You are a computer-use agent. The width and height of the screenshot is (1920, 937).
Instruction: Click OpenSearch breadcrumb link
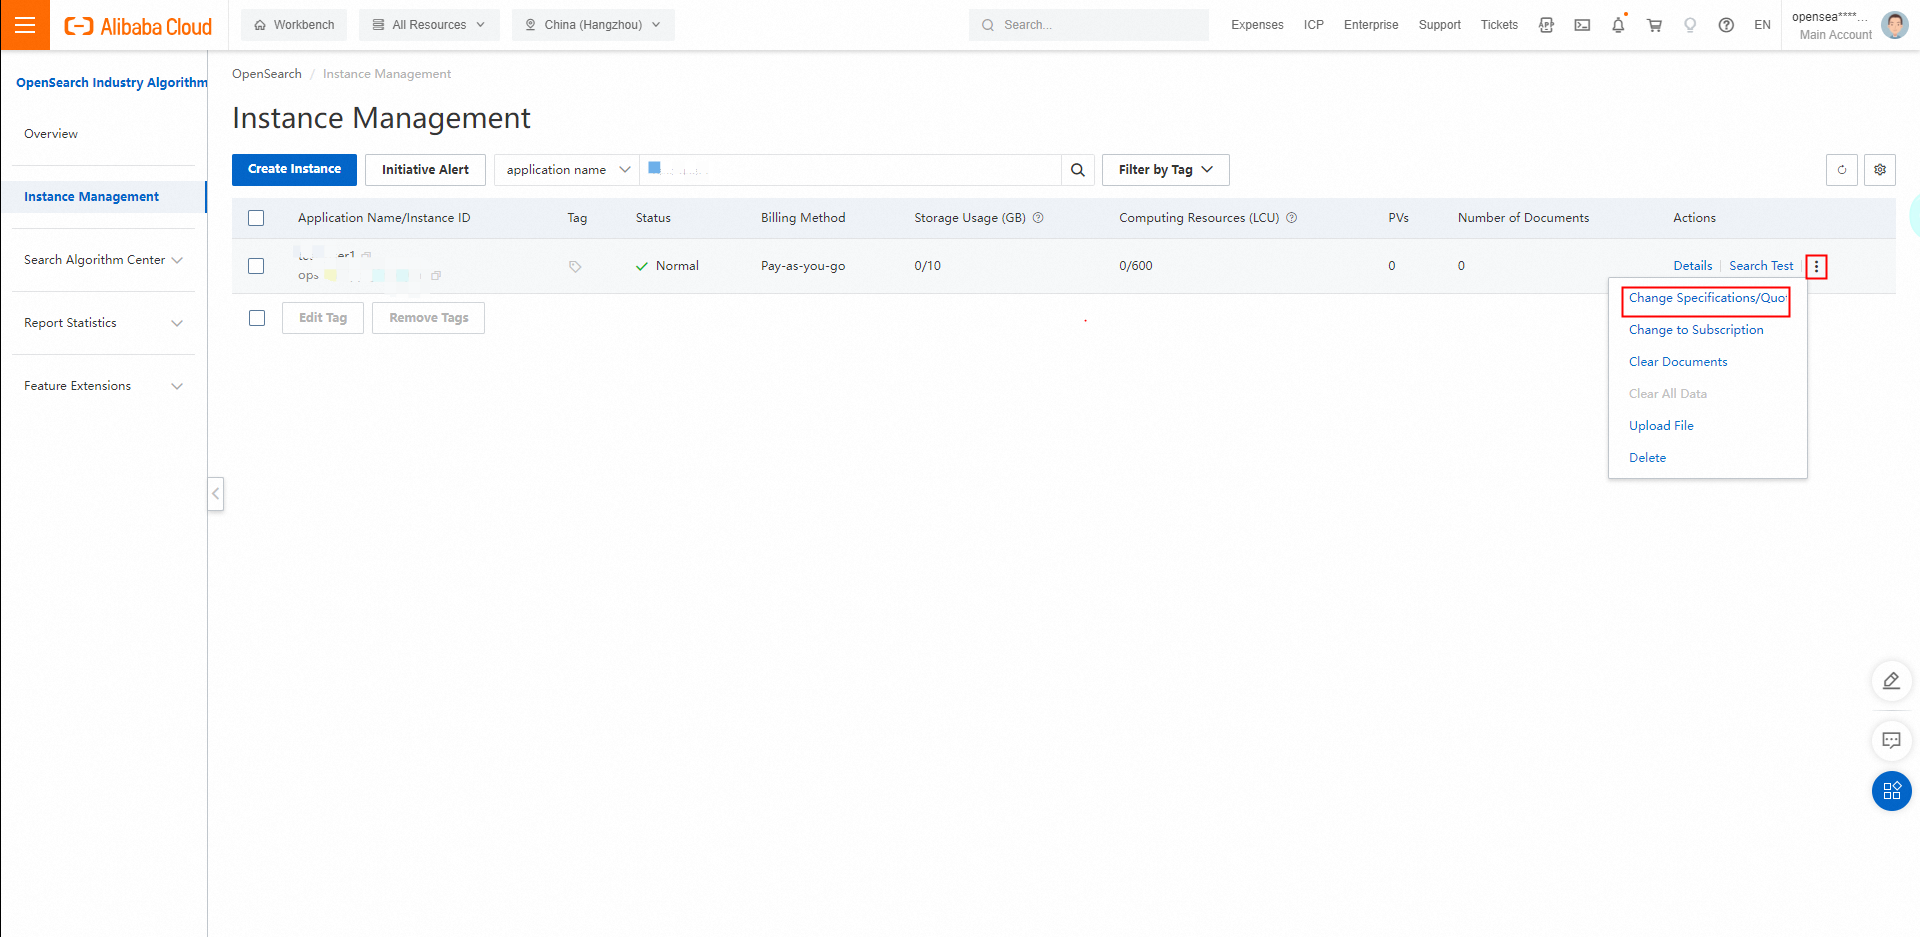pyautogui.click(x=267, y=74)
